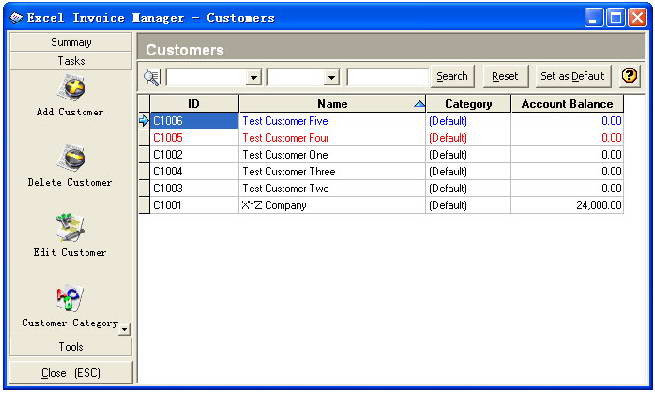Select the C1002 ID cell
This screenshot has height=393, width=655.
pyautogui.click(x=194, y=155)
